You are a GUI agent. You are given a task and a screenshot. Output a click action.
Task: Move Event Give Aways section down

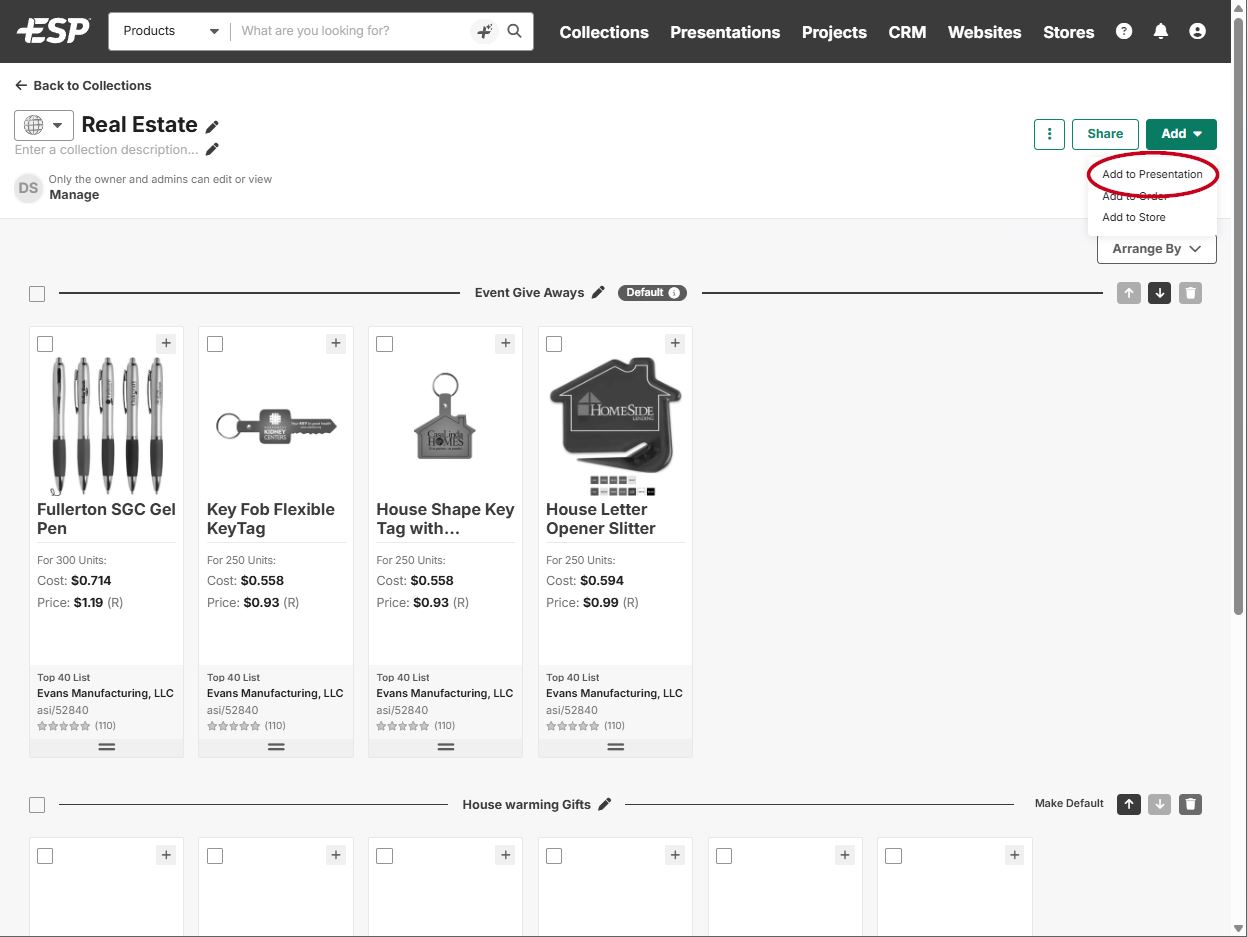[1159, 293]
